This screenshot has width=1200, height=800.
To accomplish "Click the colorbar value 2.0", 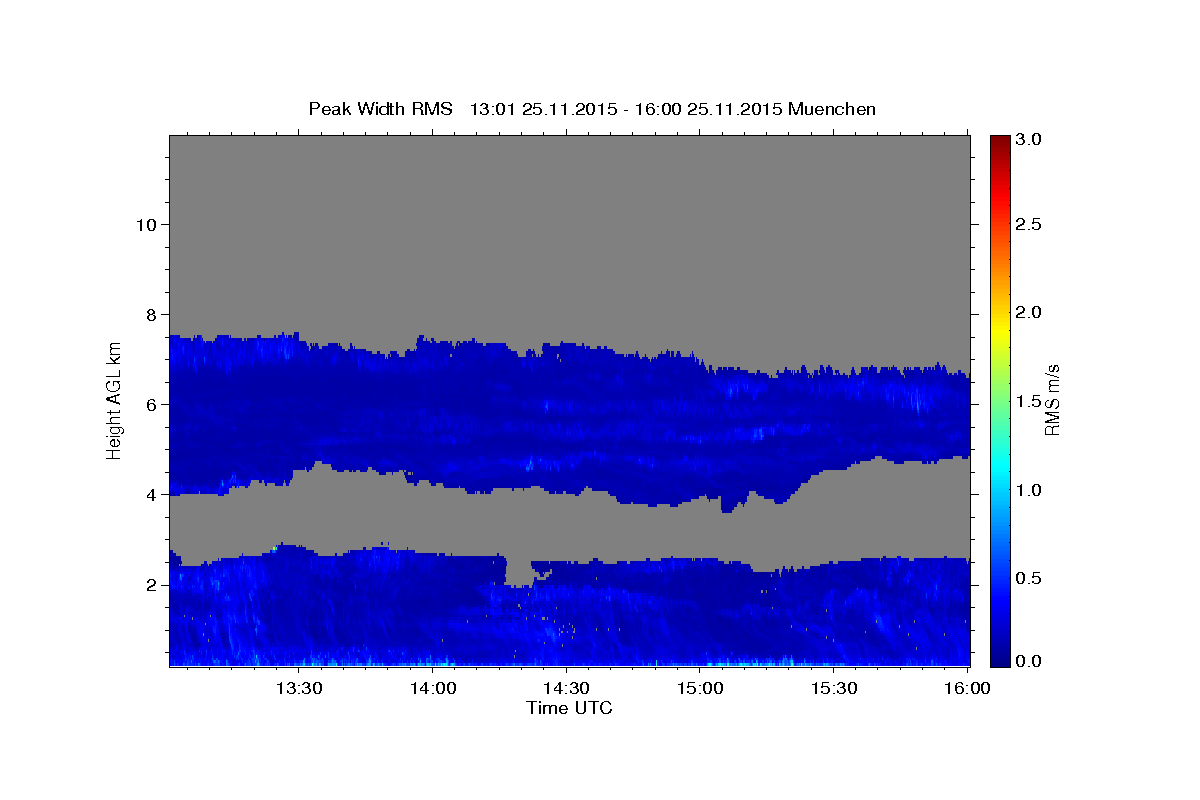I will (x=1029, y=312).
